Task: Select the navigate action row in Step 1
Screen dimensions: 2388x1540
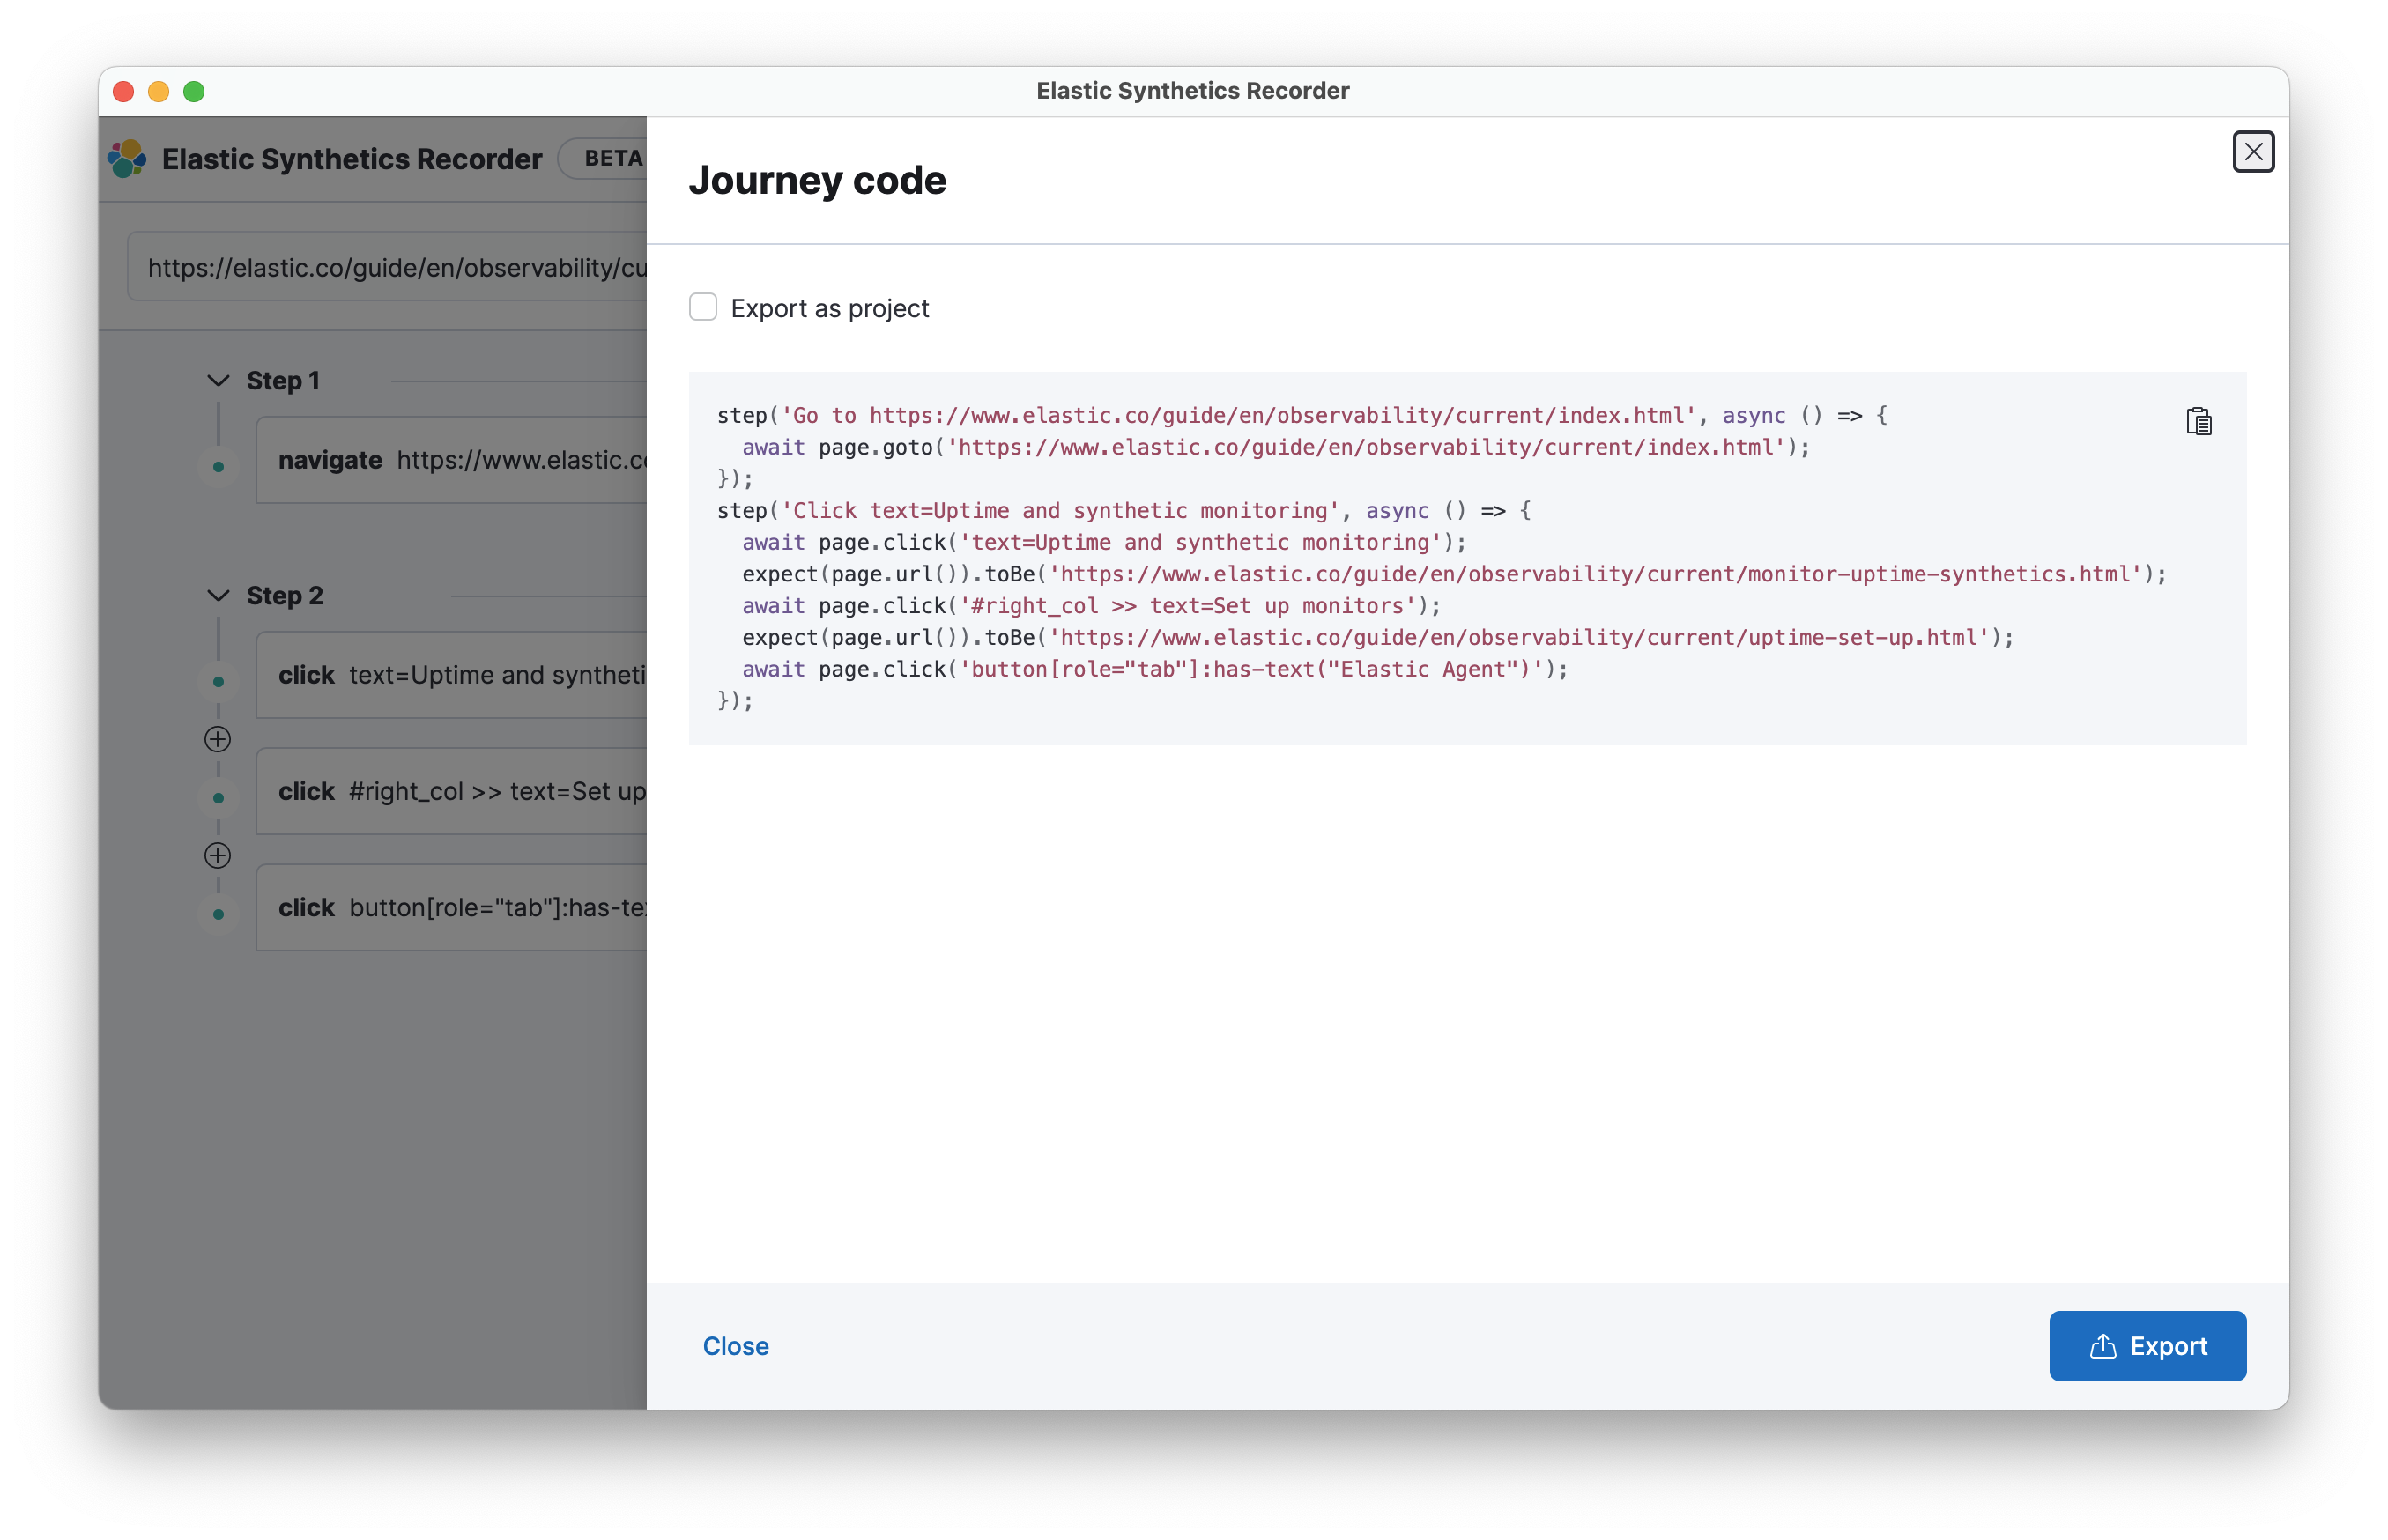Action: (x=450, y=460)
